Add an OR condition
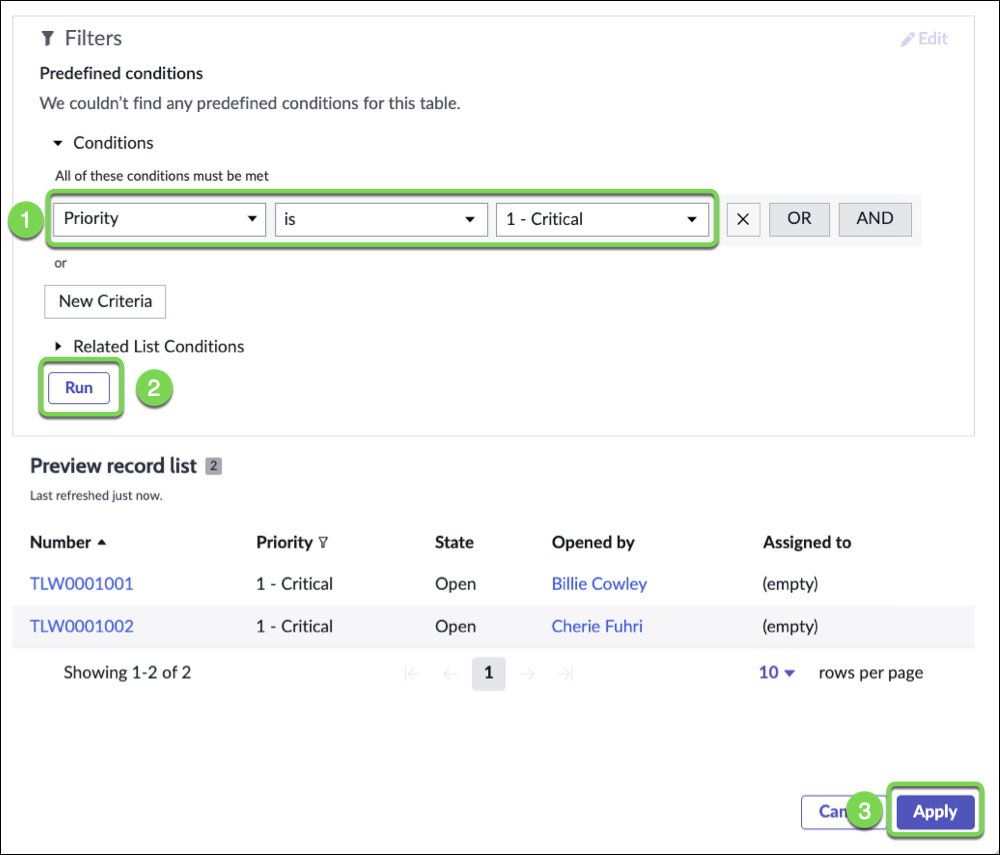The width and height of the screenshot is (1000, 855). (799, 219)
